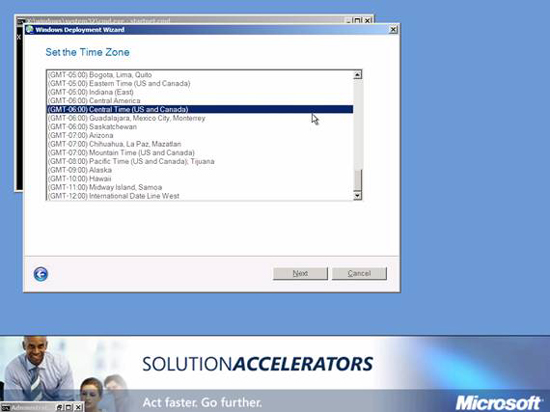This screenshot has width=550, height=412.
Task: Maximize the background command window
Action: (357, 21)
